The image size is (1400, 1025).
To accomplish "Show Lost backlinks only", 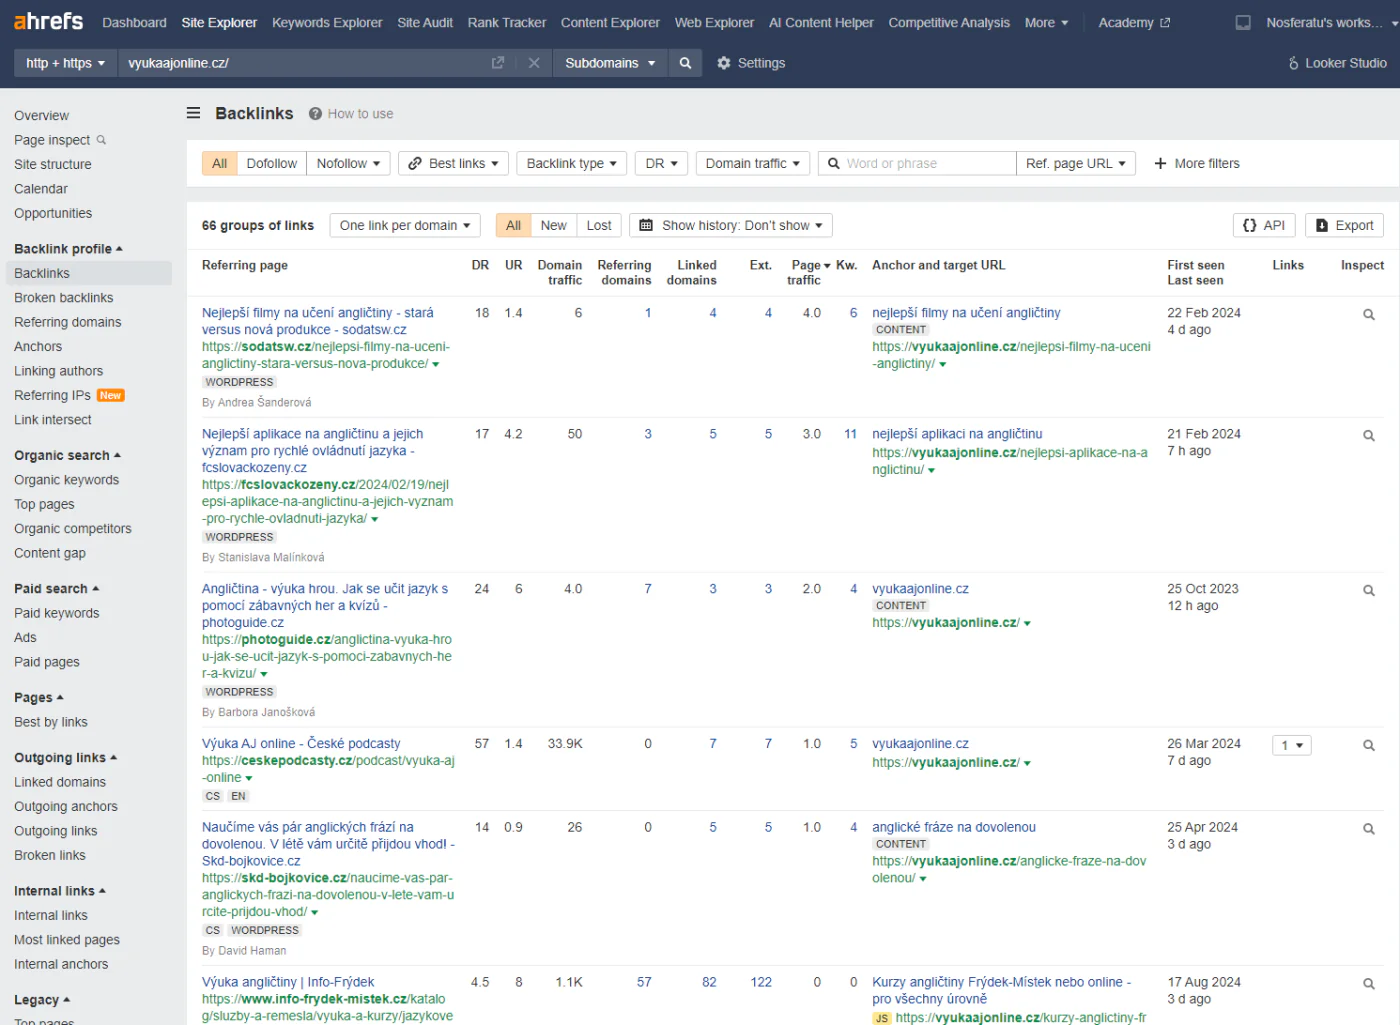I will coord(599,225).
